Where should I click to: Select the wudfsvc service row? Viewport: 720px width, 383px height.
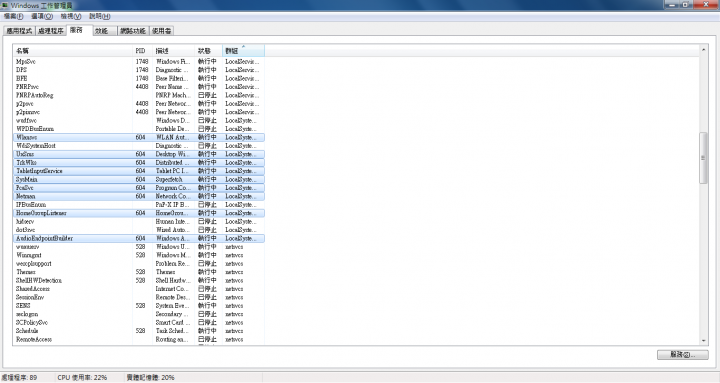tap(139, 120)
